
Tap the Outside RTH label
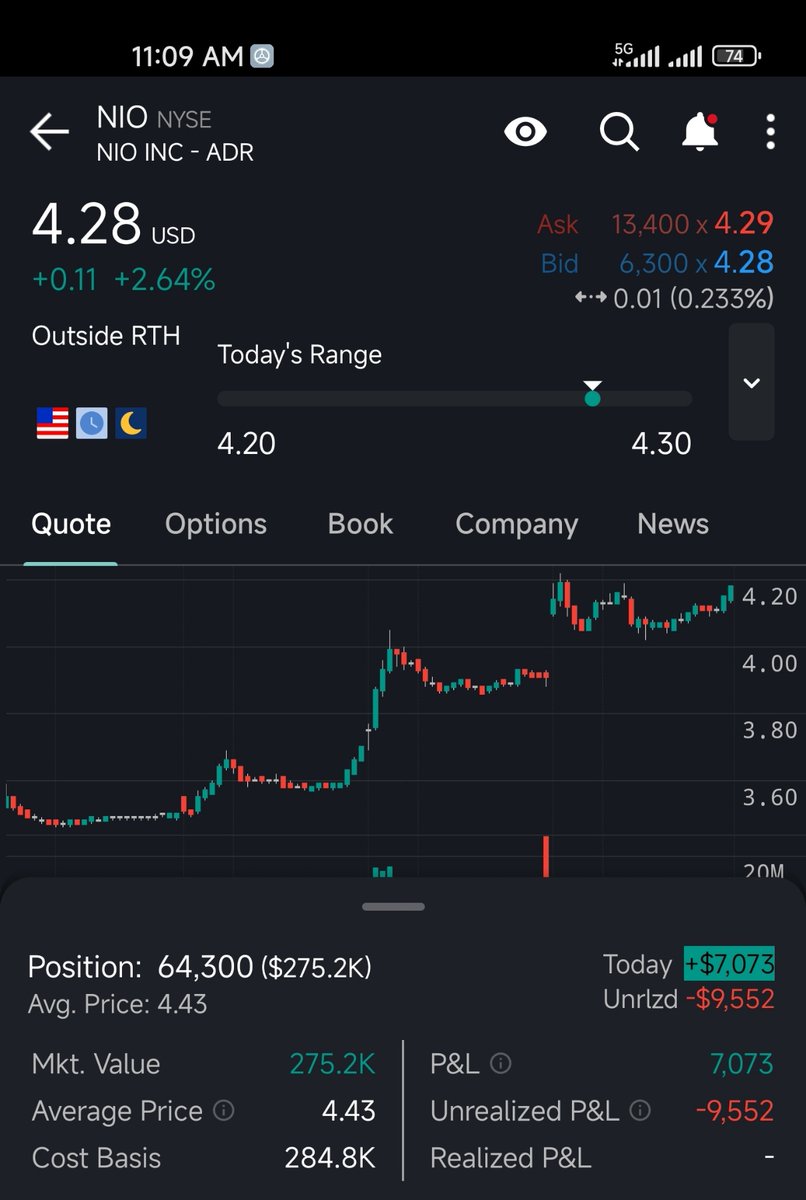(x=106, y=336)
